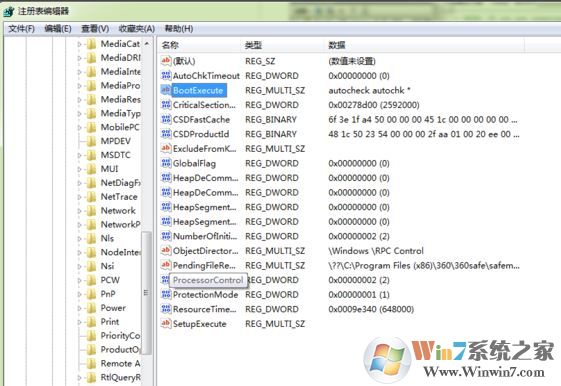Screen dimensions: 561x386
Task: Select the MediaPro tree key
Action: point(120,86)
